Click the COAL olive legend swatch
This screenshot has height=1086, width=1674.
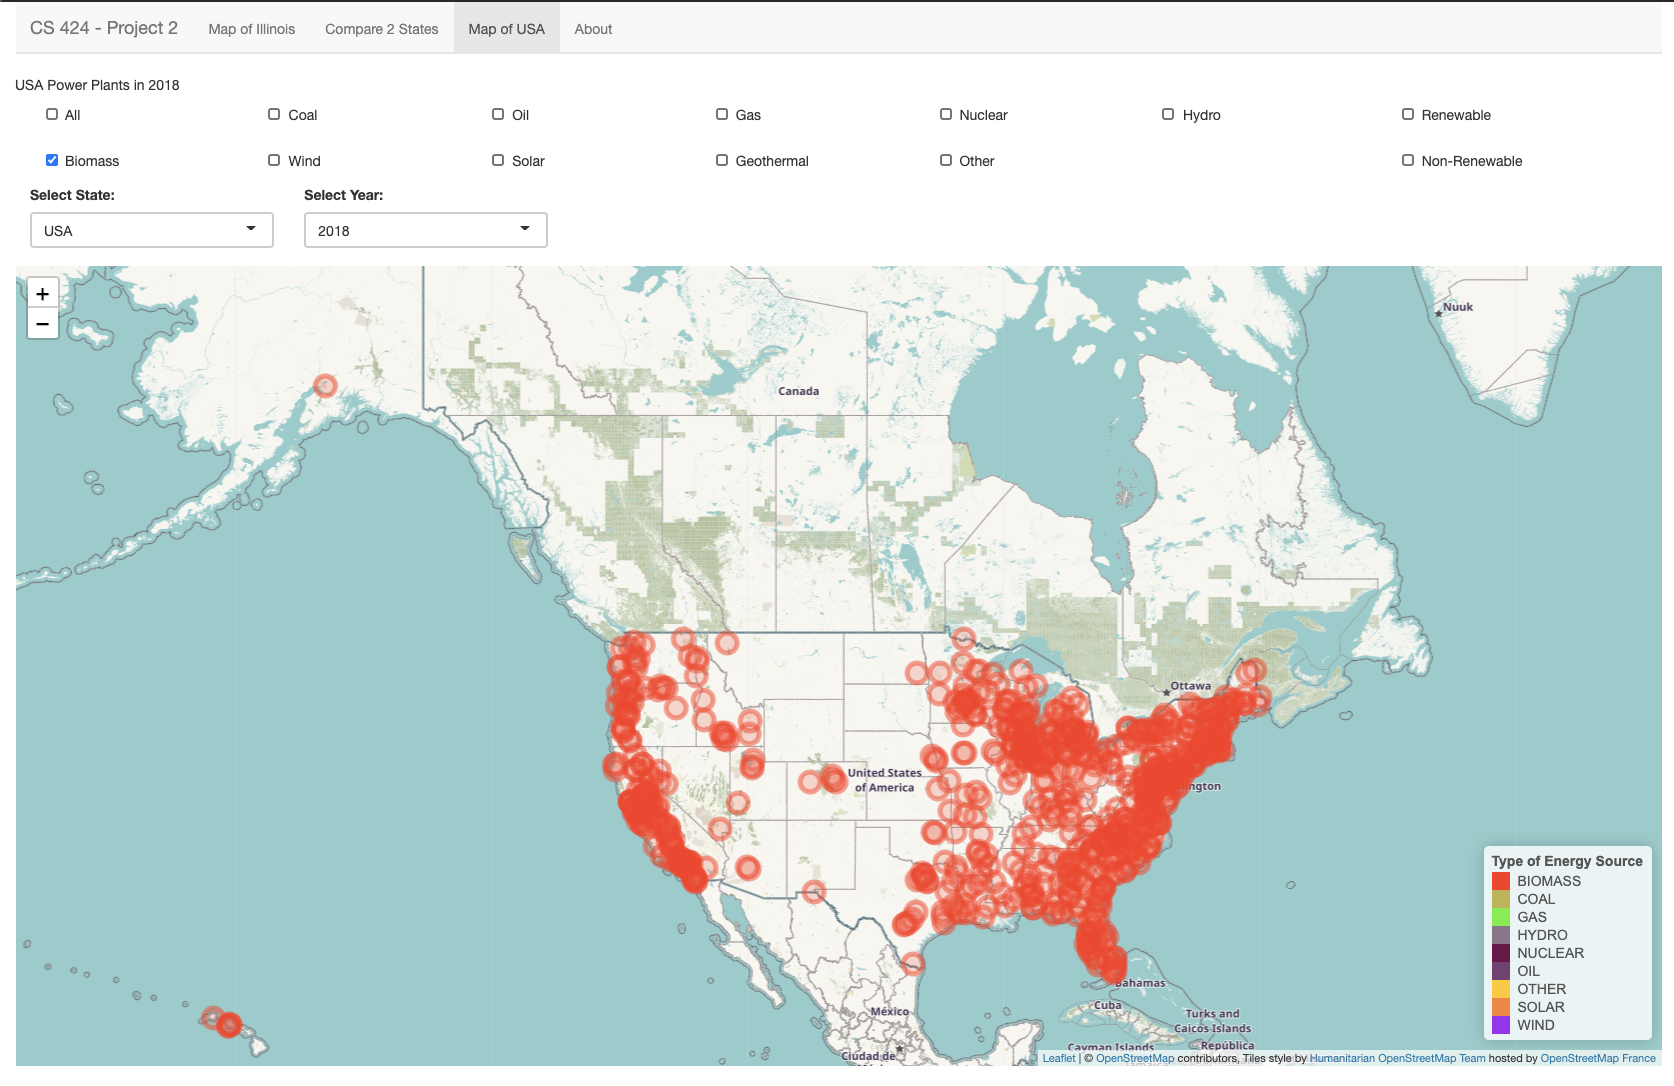pyautogui.click(x=1501, y=899)
